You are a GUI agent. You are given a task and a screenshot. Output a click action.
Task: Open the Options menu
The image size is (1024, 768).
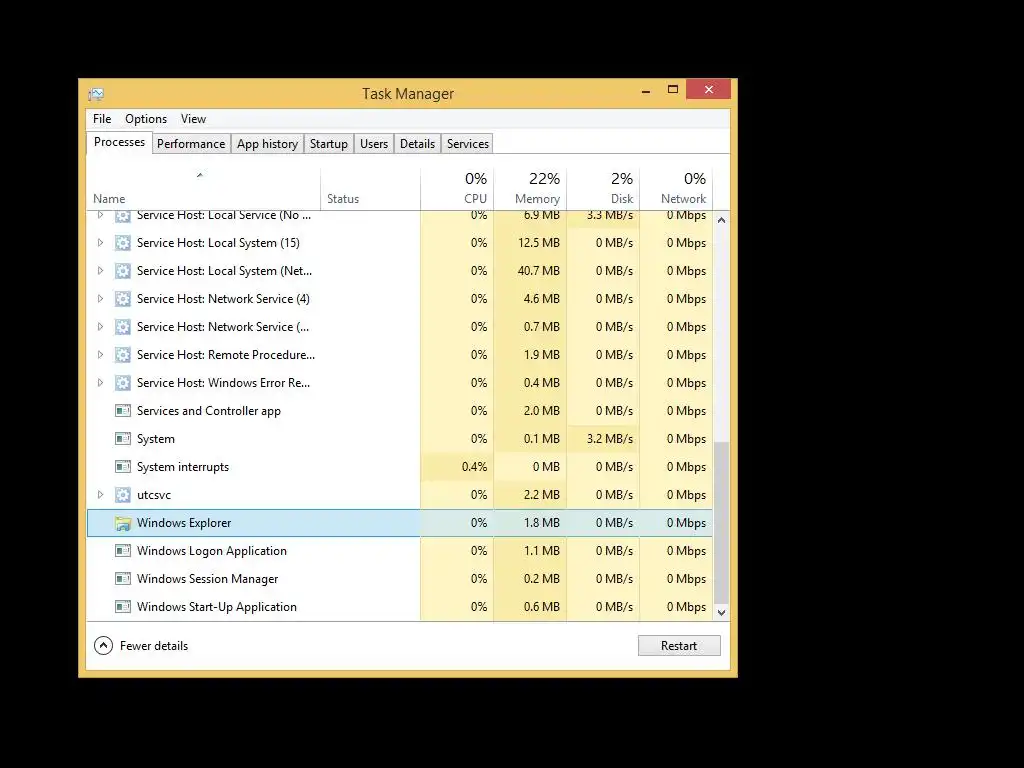146,119
